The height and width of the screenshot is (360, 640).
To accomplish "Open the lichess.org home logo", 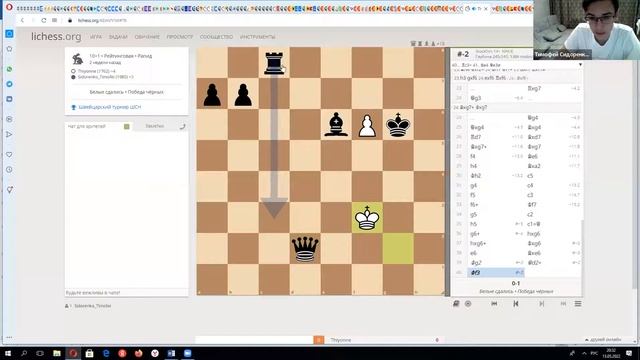I will 56,36.
